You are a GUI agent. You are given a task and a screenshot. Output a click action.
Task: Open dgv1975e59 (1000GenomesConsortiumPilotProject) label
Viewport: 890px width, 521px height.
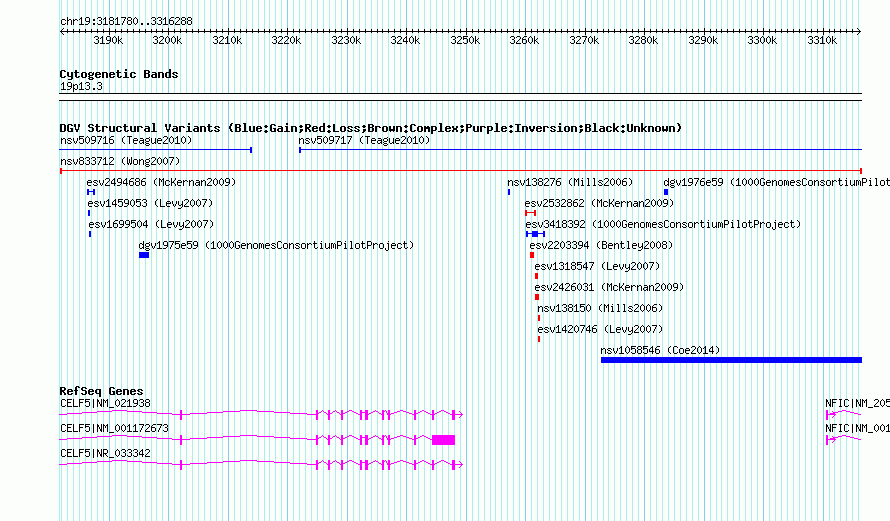[276, 245]
